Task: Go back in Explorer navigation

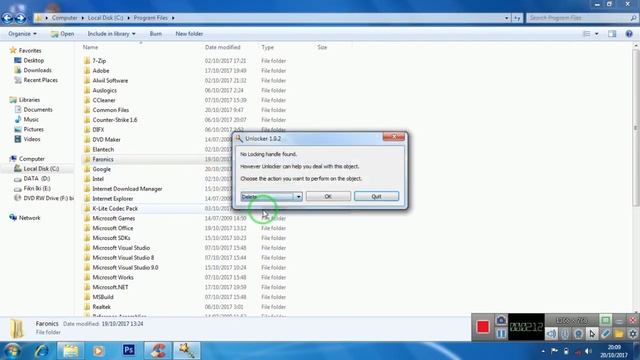Action: [x=8, y=18]
